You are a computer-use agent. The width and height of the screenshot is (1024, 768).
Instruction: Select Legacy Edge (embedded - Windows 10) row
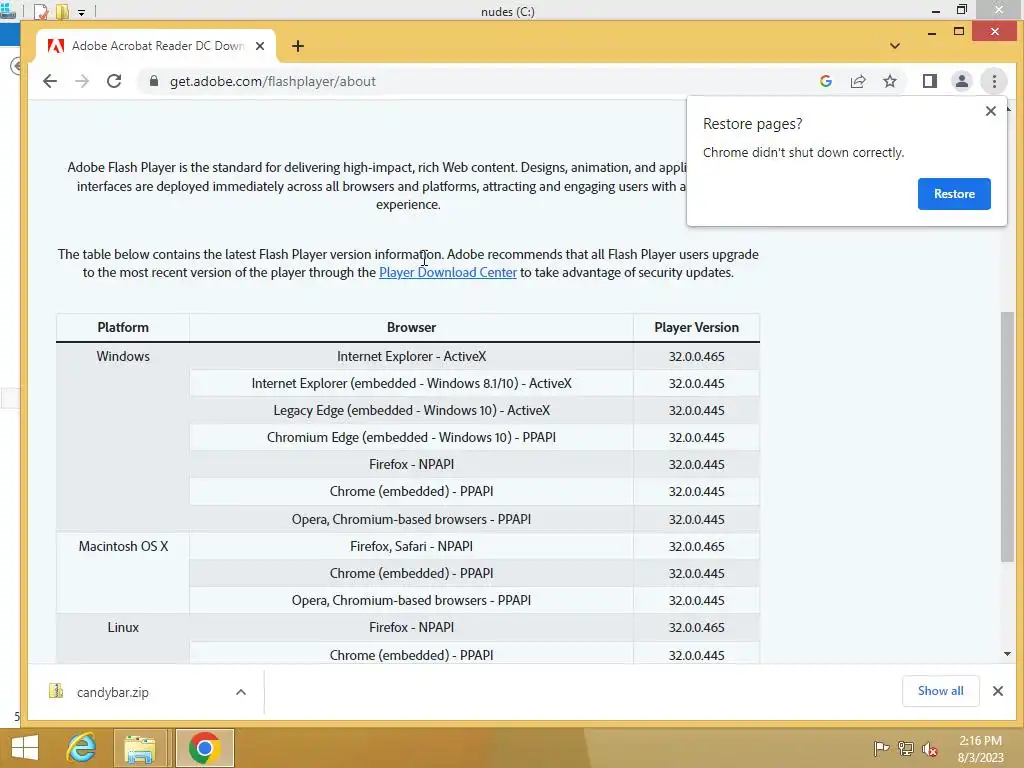[411, 410]
